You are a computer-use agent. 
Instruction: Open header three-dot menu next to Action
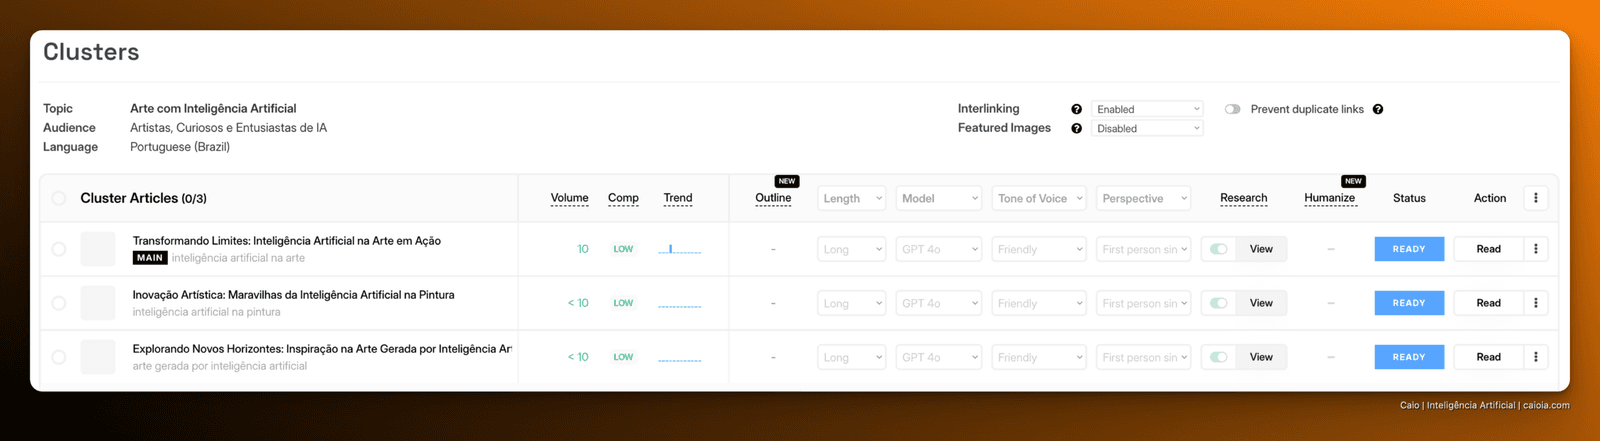1536,198
